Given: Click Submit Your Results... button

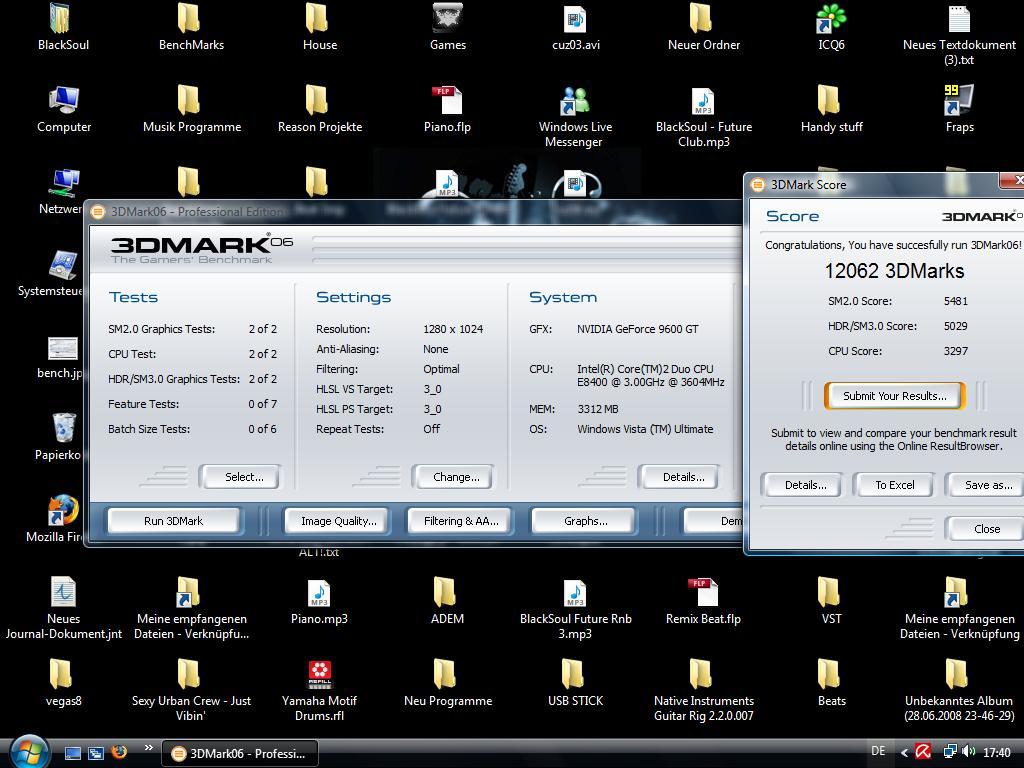Looking at the screenshot, I should (894, 396).
